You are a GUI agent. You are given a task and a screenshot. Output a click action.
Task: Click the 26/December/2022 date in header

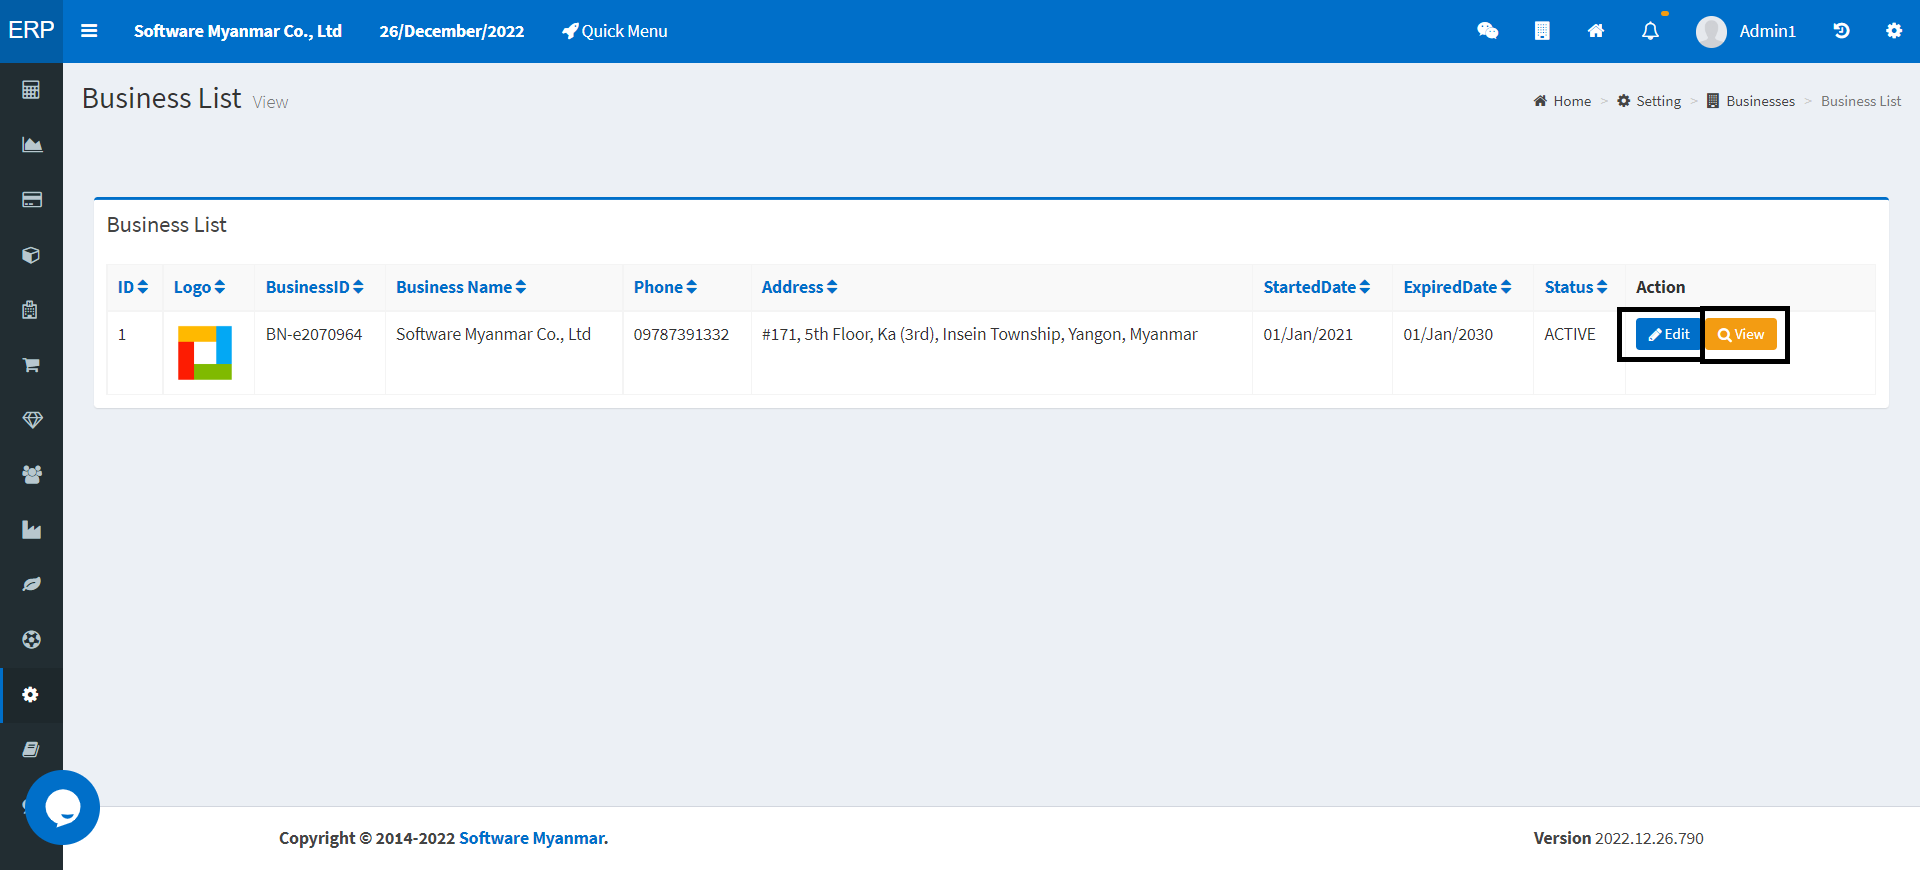tap(452, 31)
